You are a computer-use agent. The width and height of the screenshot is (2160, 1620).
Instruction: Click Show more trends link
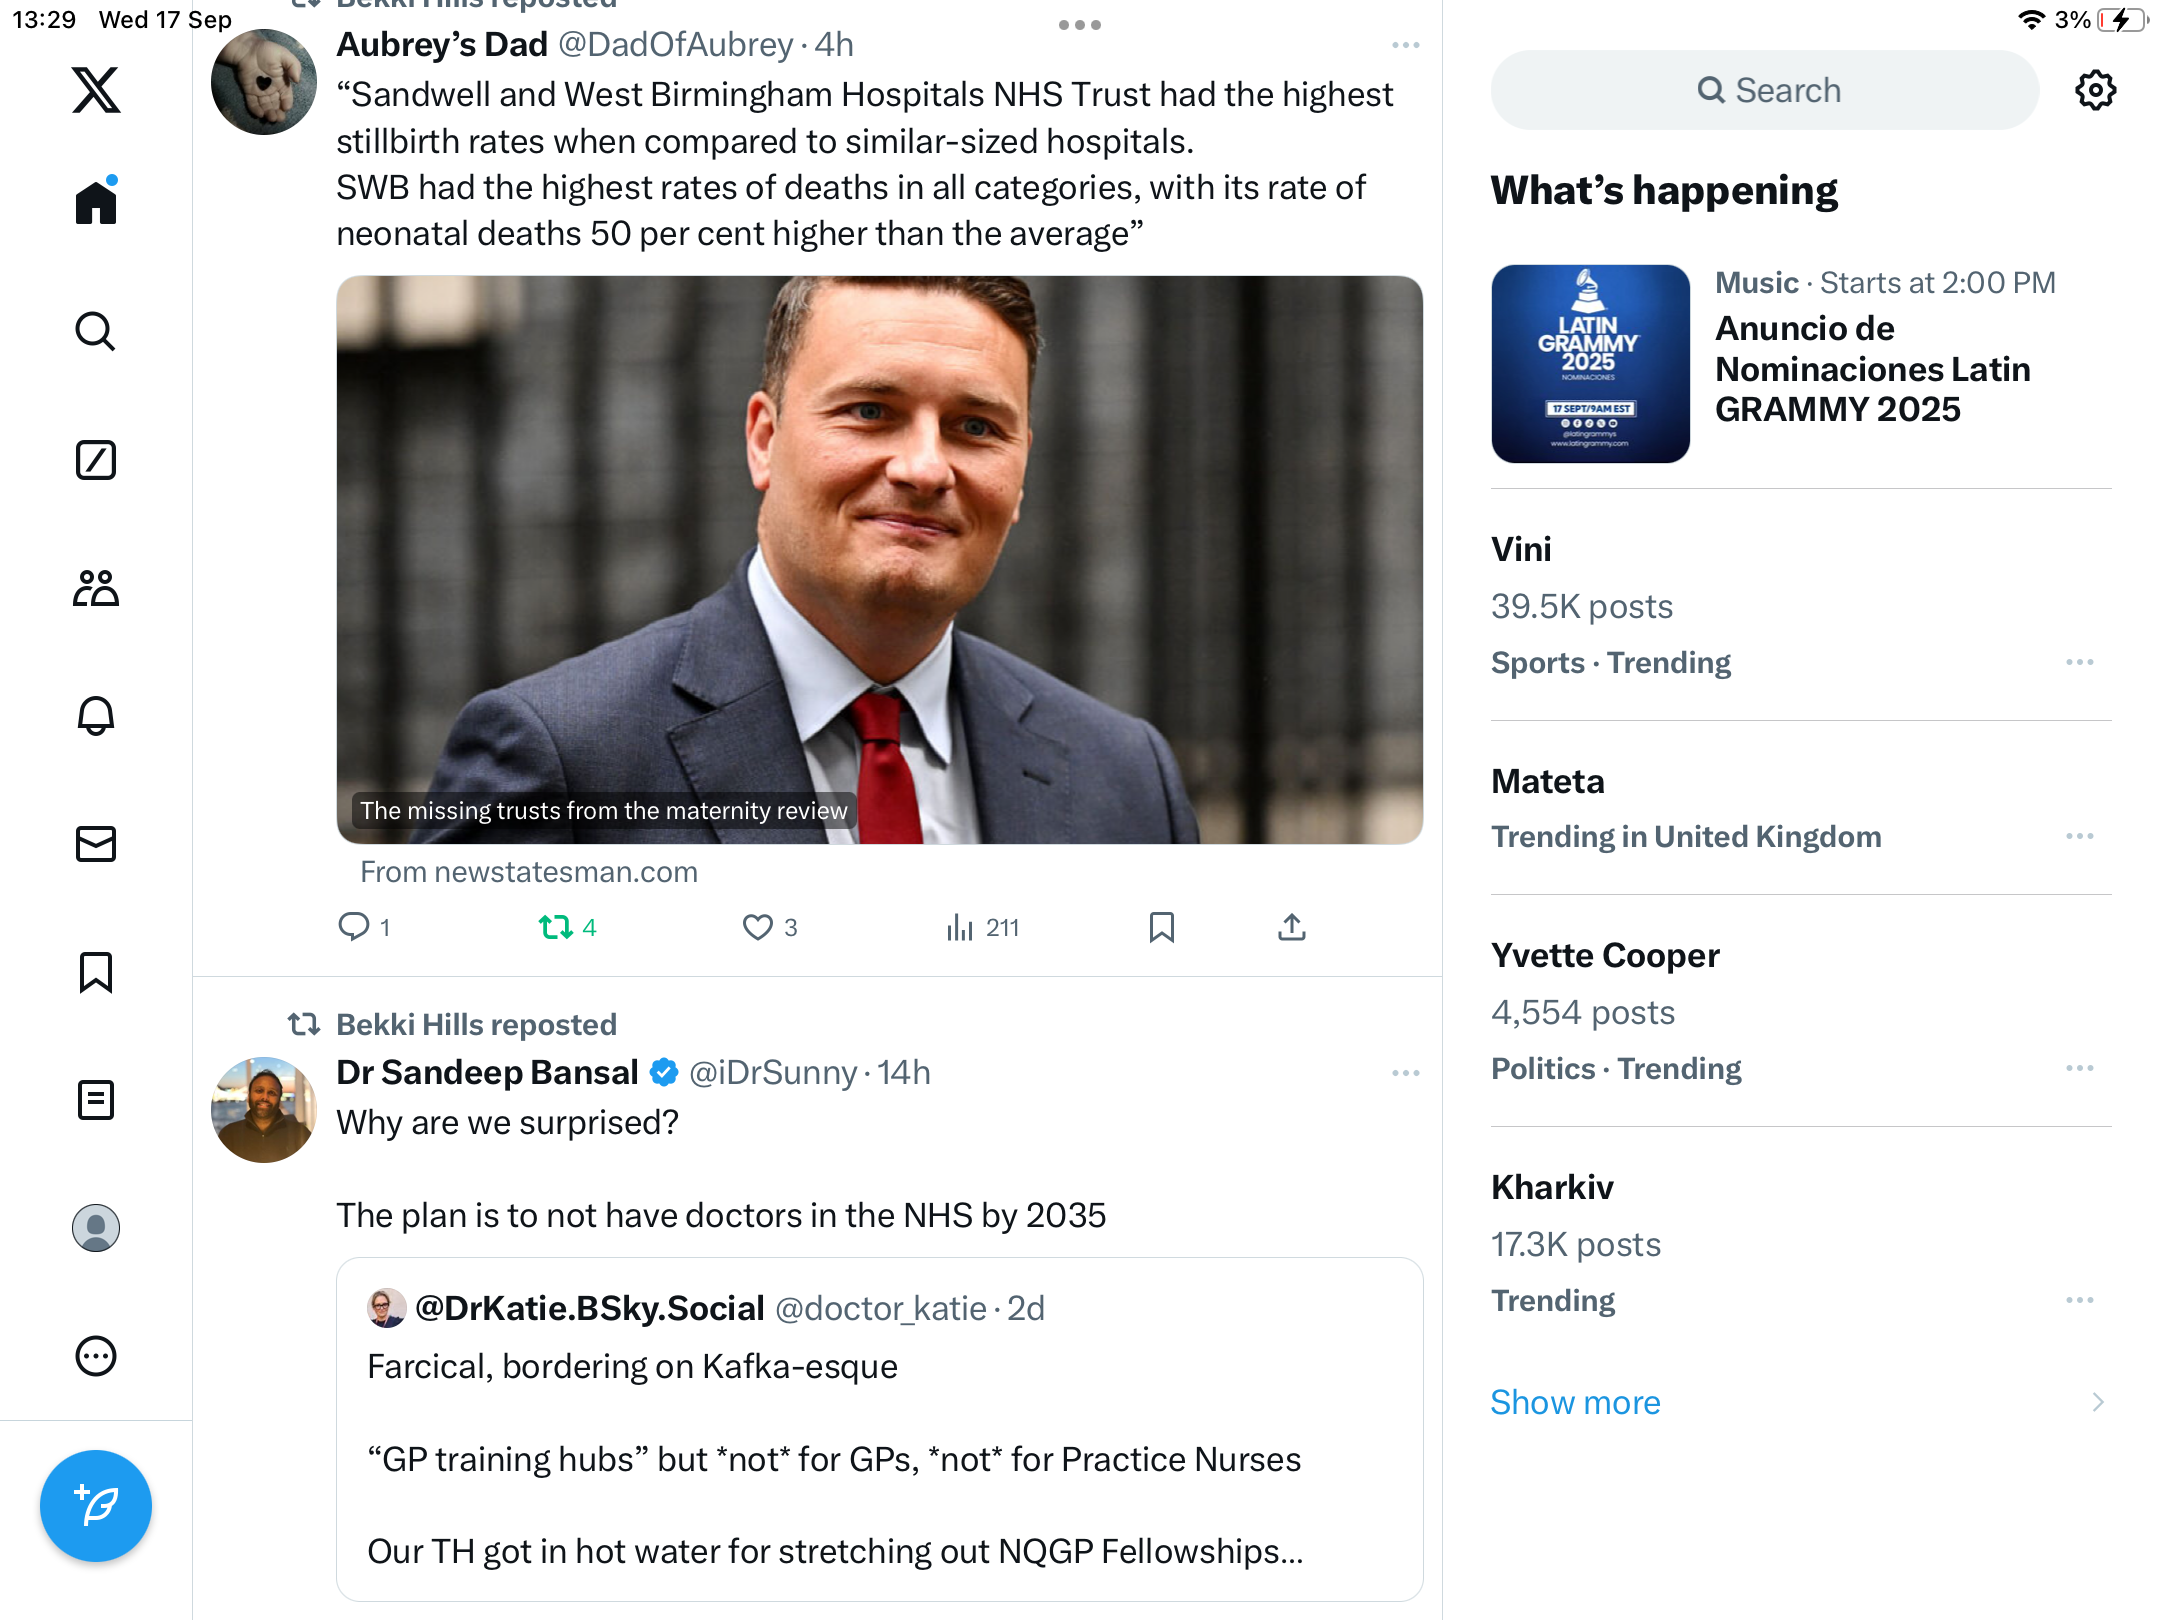[1575, 1402]
